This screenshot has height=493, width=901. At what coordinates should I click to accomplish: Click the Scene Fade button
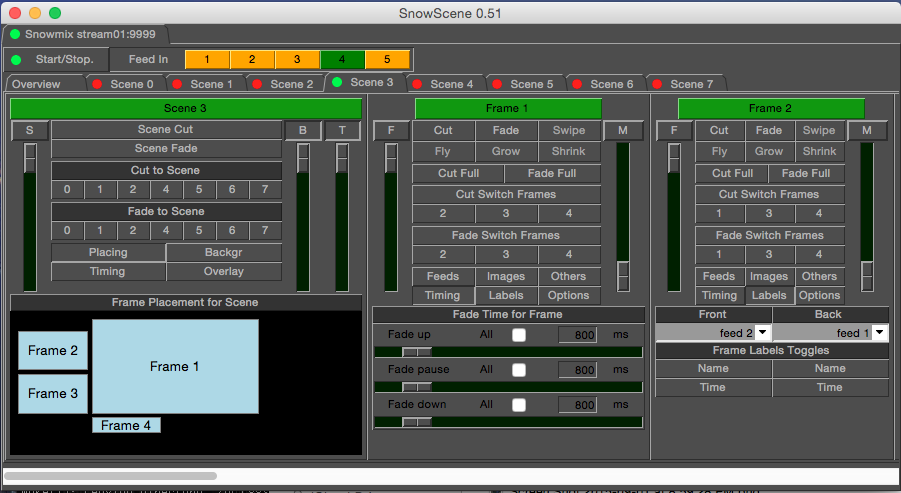click(166, 148)
